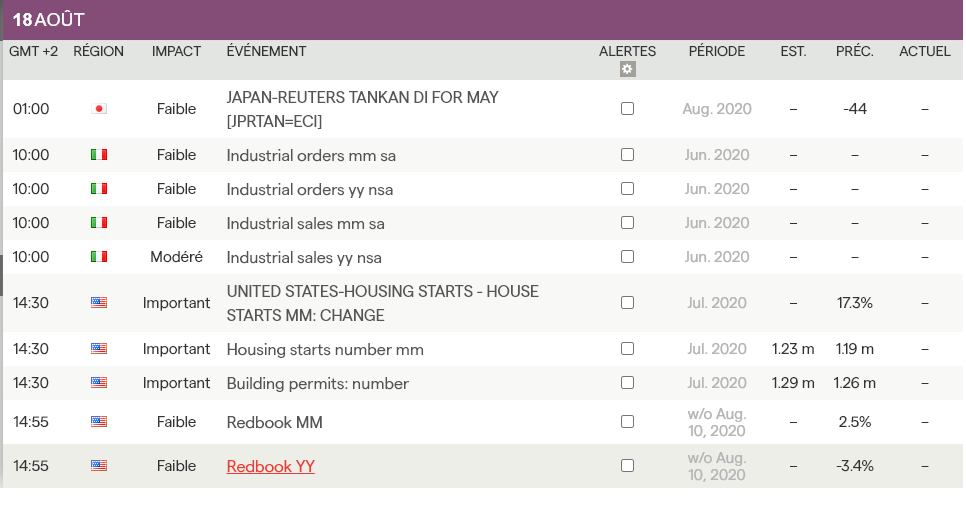The width and height of the screenshot is (966, 518).
Task: Open Industrial orders yy nsa event details
Action: click(309, 189)
